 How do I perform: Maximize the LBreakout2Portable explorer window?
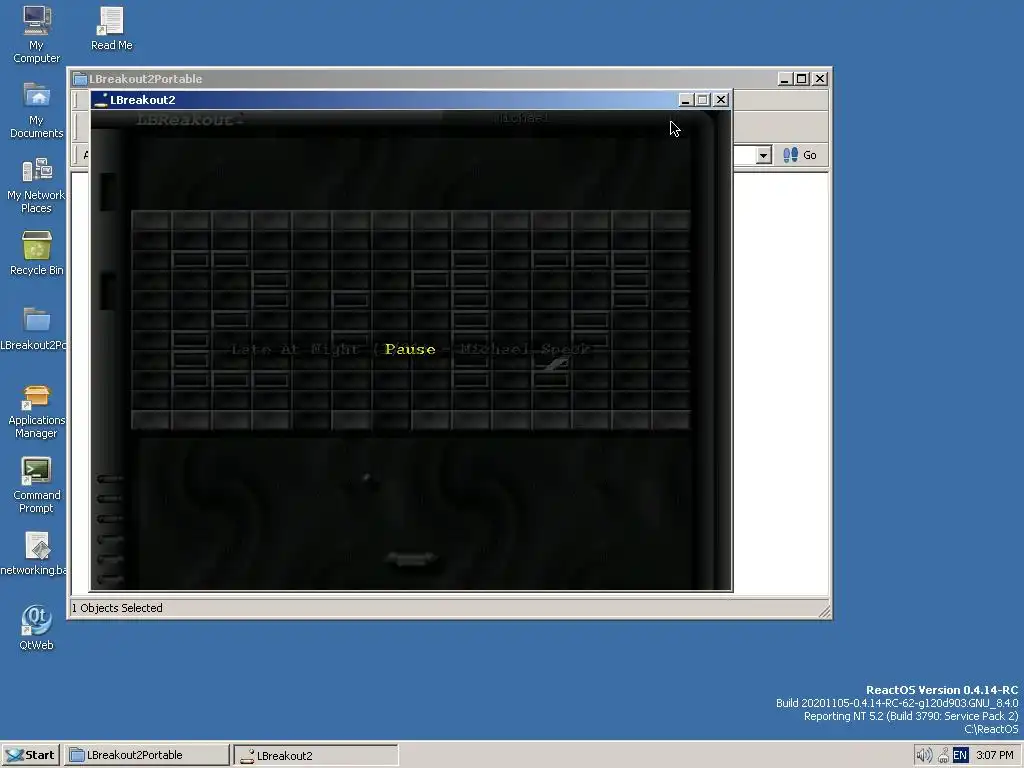click(x=802, y=79)
